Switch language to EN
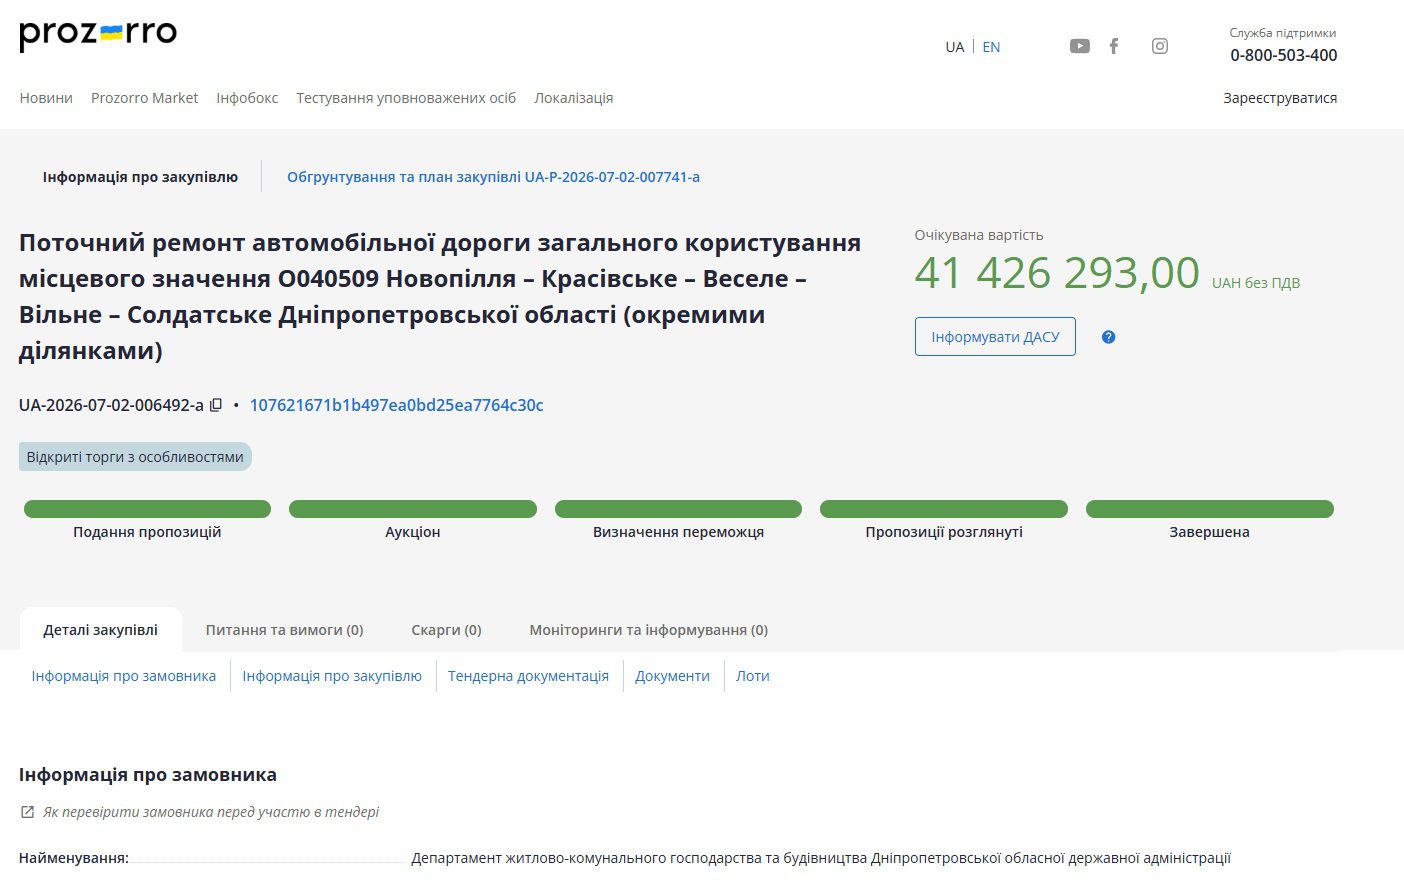Screen dimensions: 1404x882 [991, 47]
